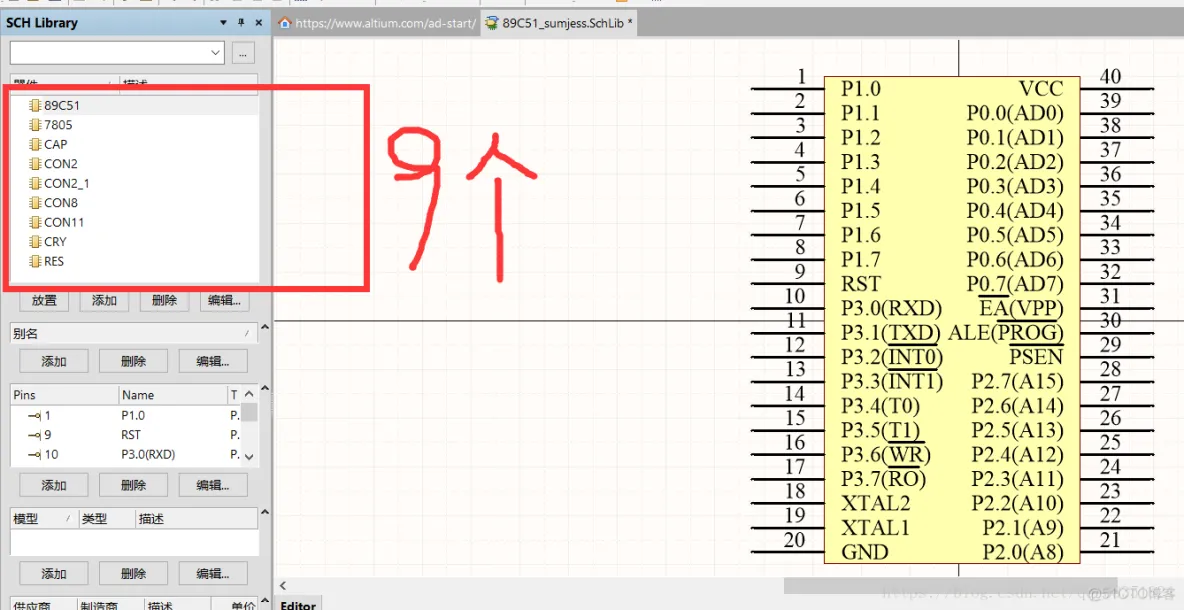
Task: Select the Editor tab at the bottom
Action: (x=298, y=604)
